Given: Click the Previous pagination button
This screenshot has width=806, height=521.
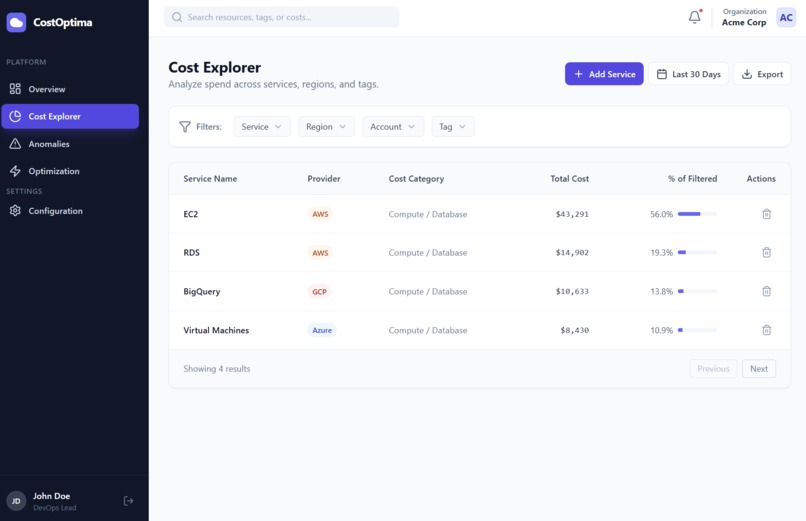Looking at the screenshot, I should (713, 368).
